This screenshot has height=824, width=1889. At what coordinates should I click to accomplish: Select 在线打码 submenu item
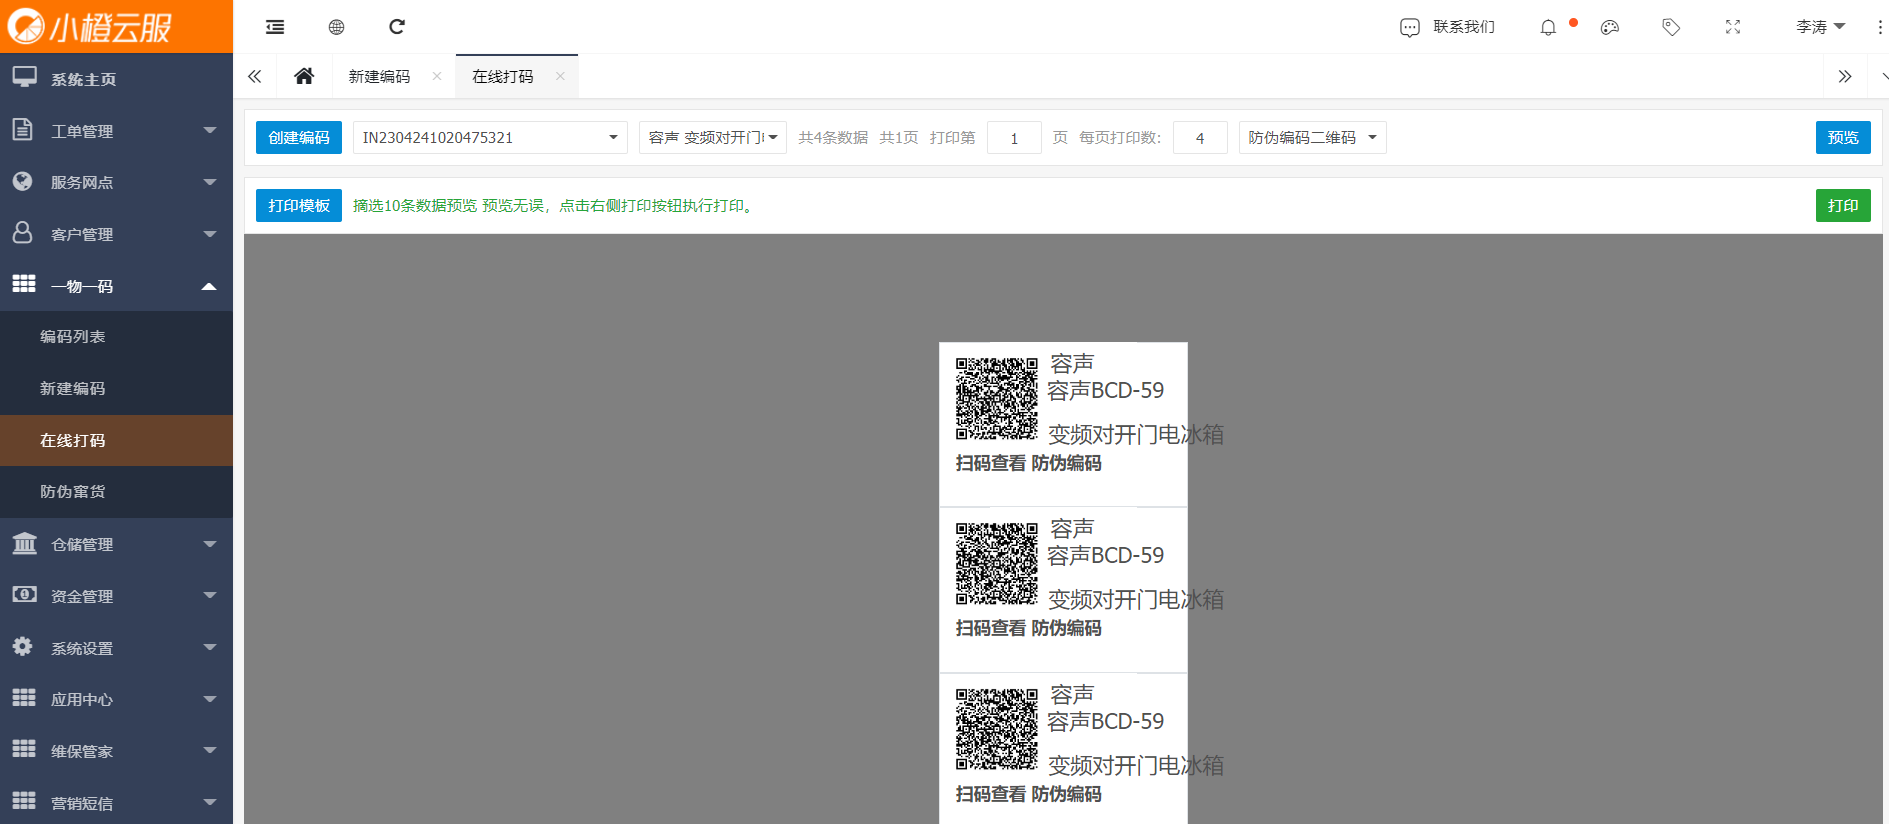point(116,440)
